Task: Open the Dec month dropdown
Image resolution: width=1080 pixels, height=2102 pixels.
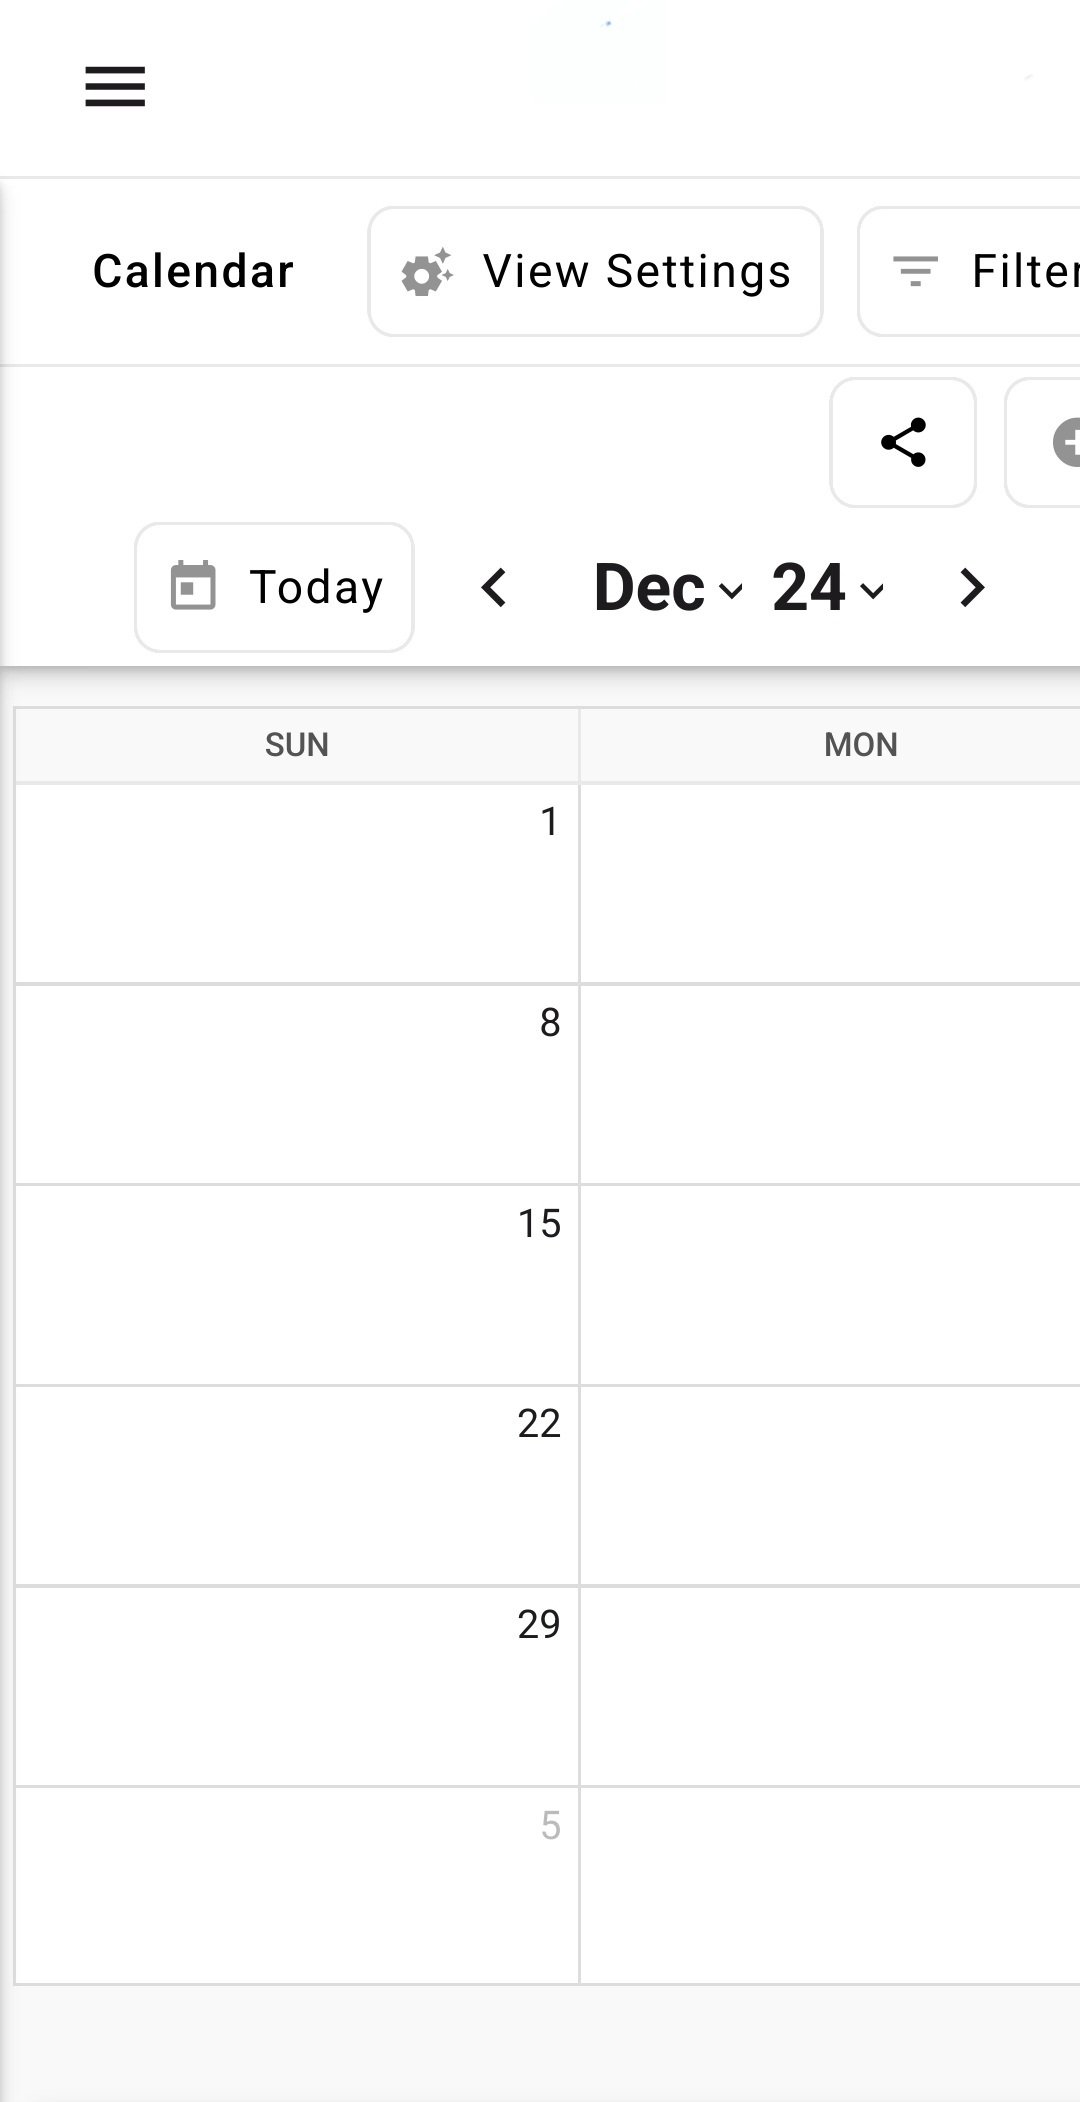Action: (x=667, y=588)
